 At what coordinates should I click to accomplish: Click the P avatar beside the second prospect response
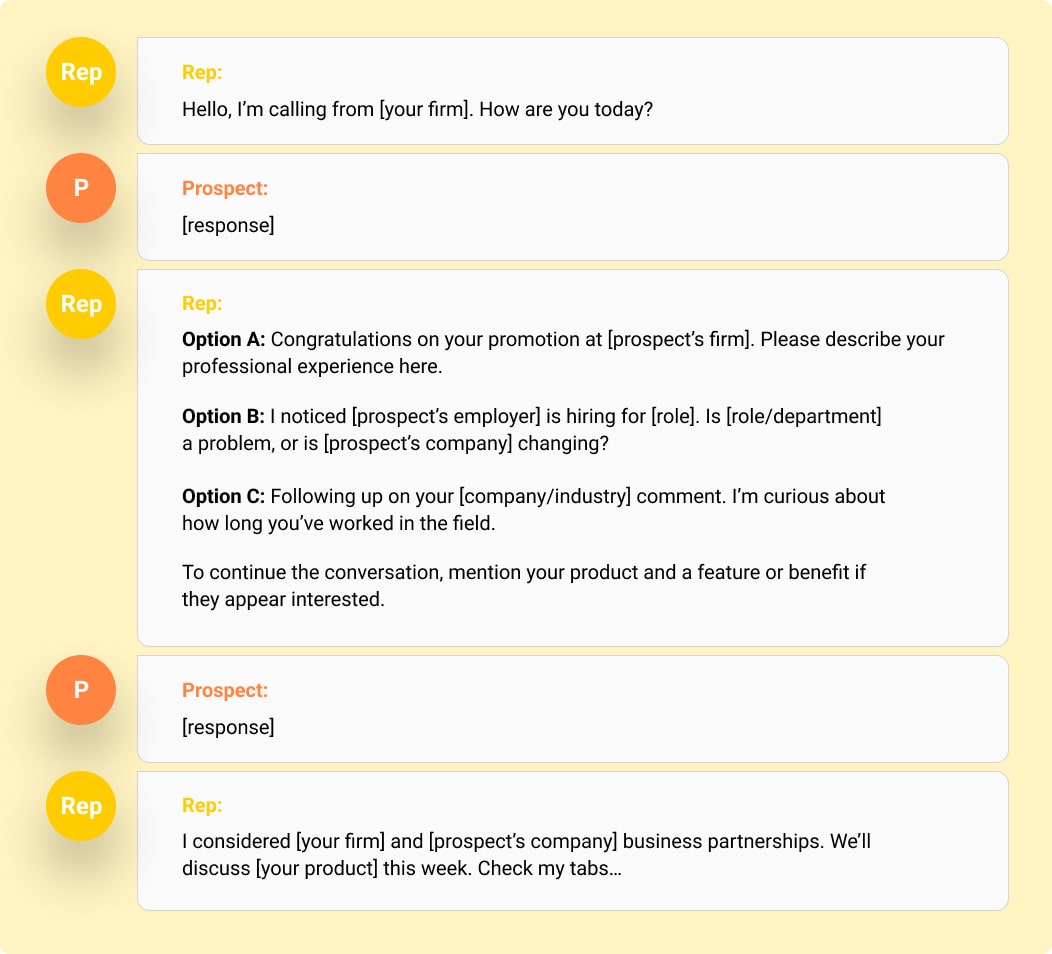click(x=81, y=690)
